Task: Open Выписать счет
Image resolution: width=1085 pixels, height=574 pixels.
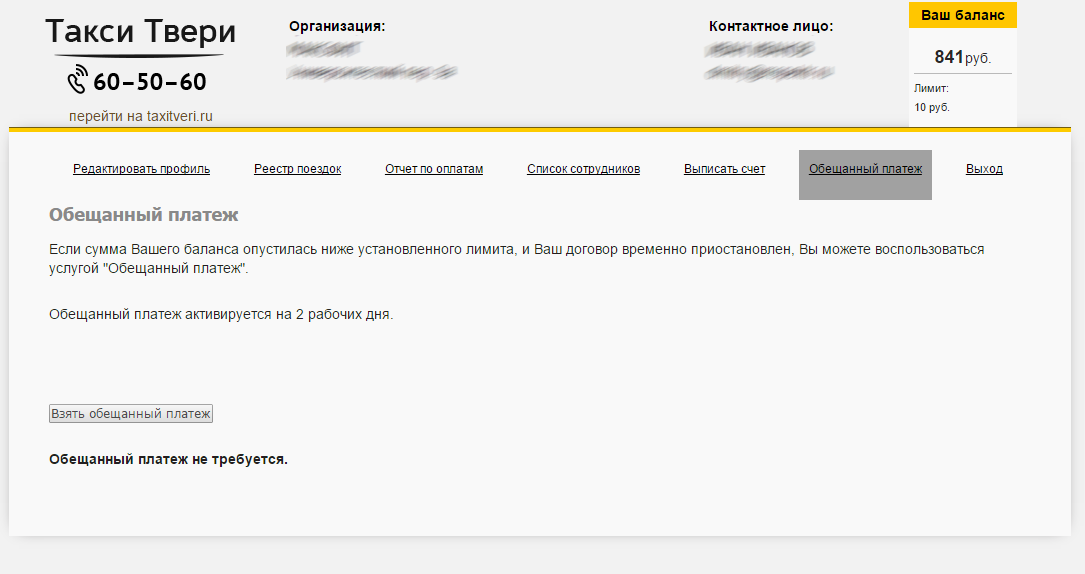Action: click(724, 169)
